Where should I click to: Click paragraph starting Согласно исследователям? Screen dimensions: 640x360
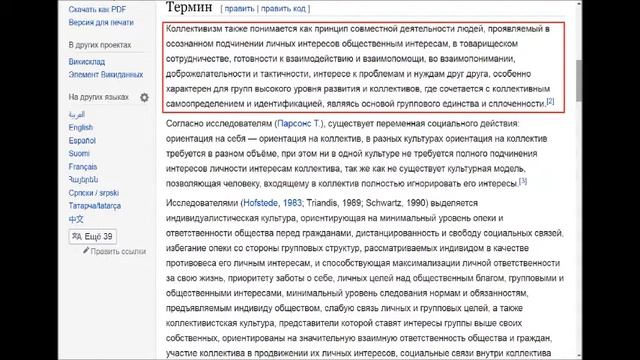click(x=356, y=153)
